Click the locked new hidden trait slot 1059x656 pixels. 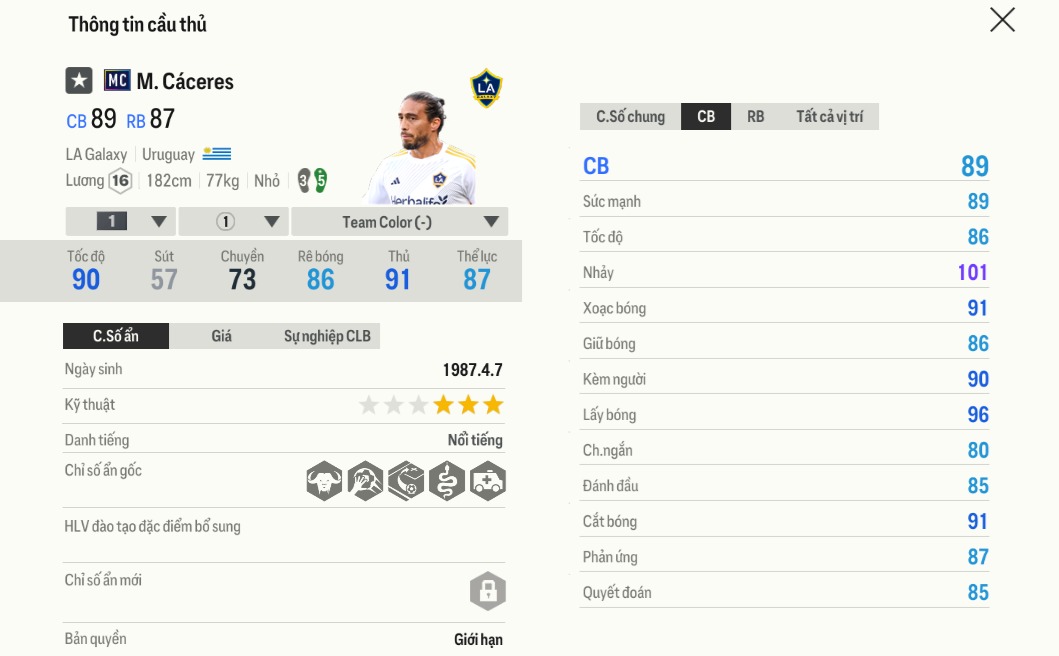488,591
